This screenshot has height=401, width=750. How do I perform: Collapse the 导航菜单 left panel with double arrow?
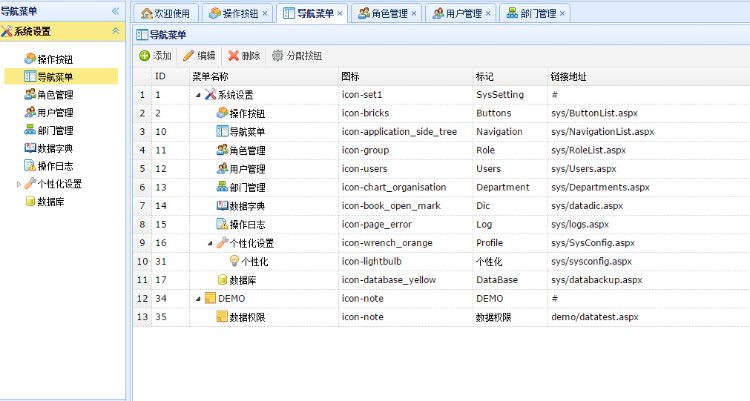pyautogui.click(x=115, y=11)
